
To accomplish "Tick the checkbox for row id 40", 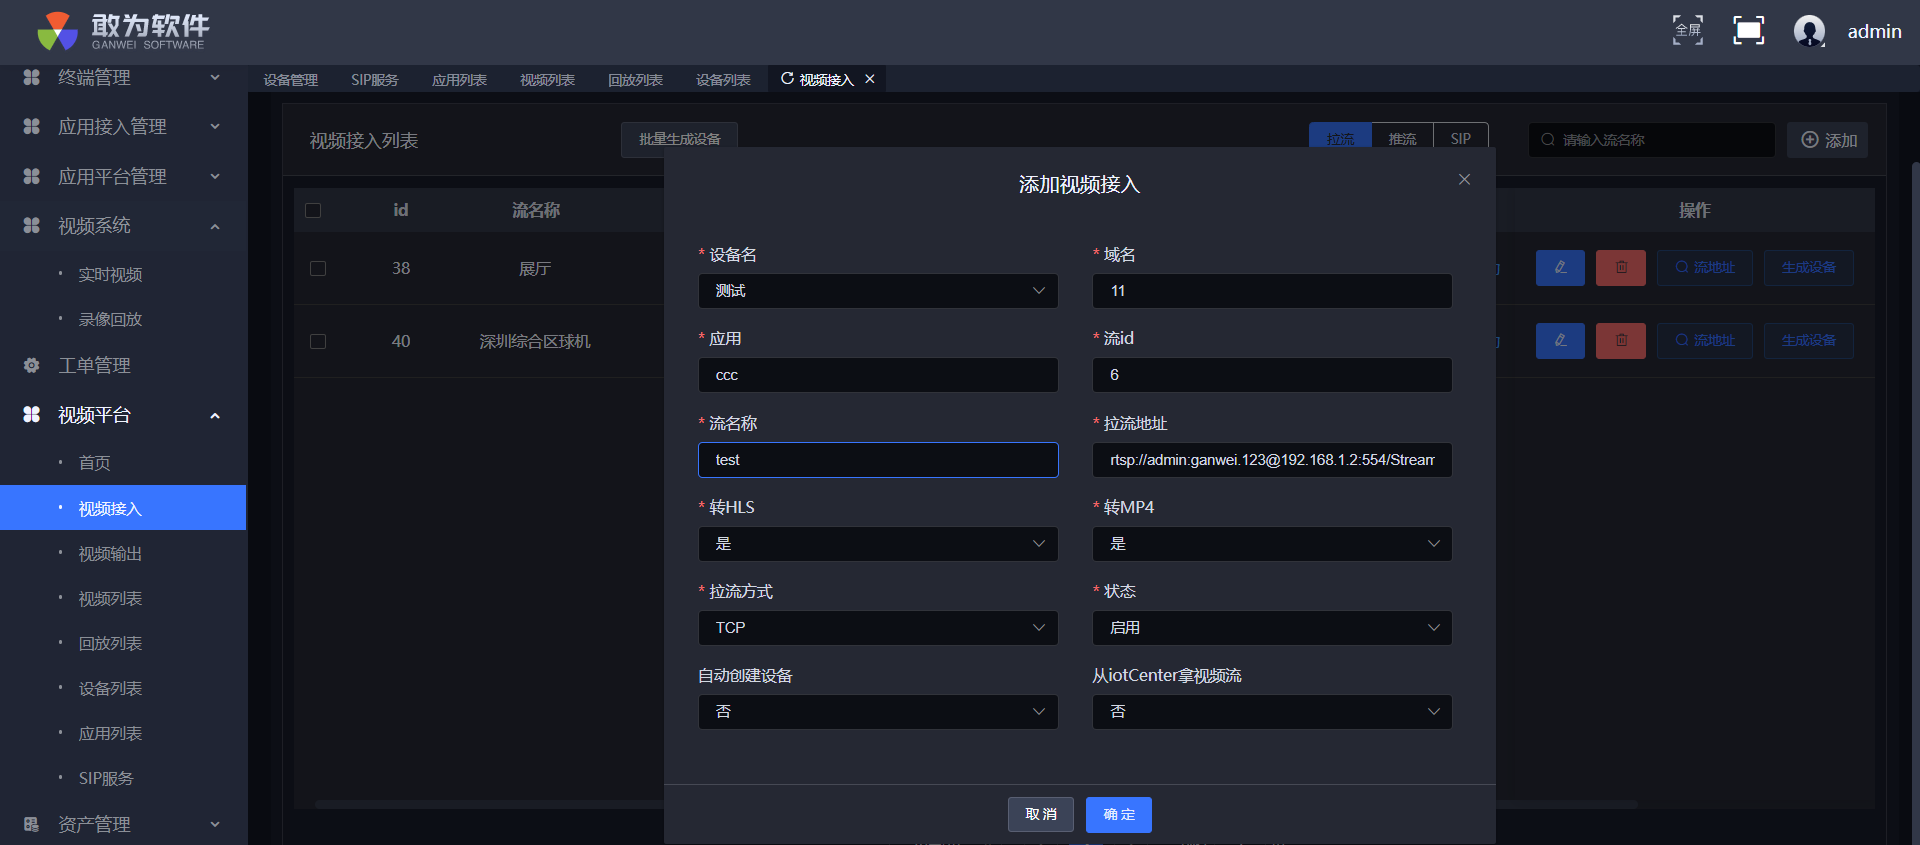I will (x=318, y=342).
